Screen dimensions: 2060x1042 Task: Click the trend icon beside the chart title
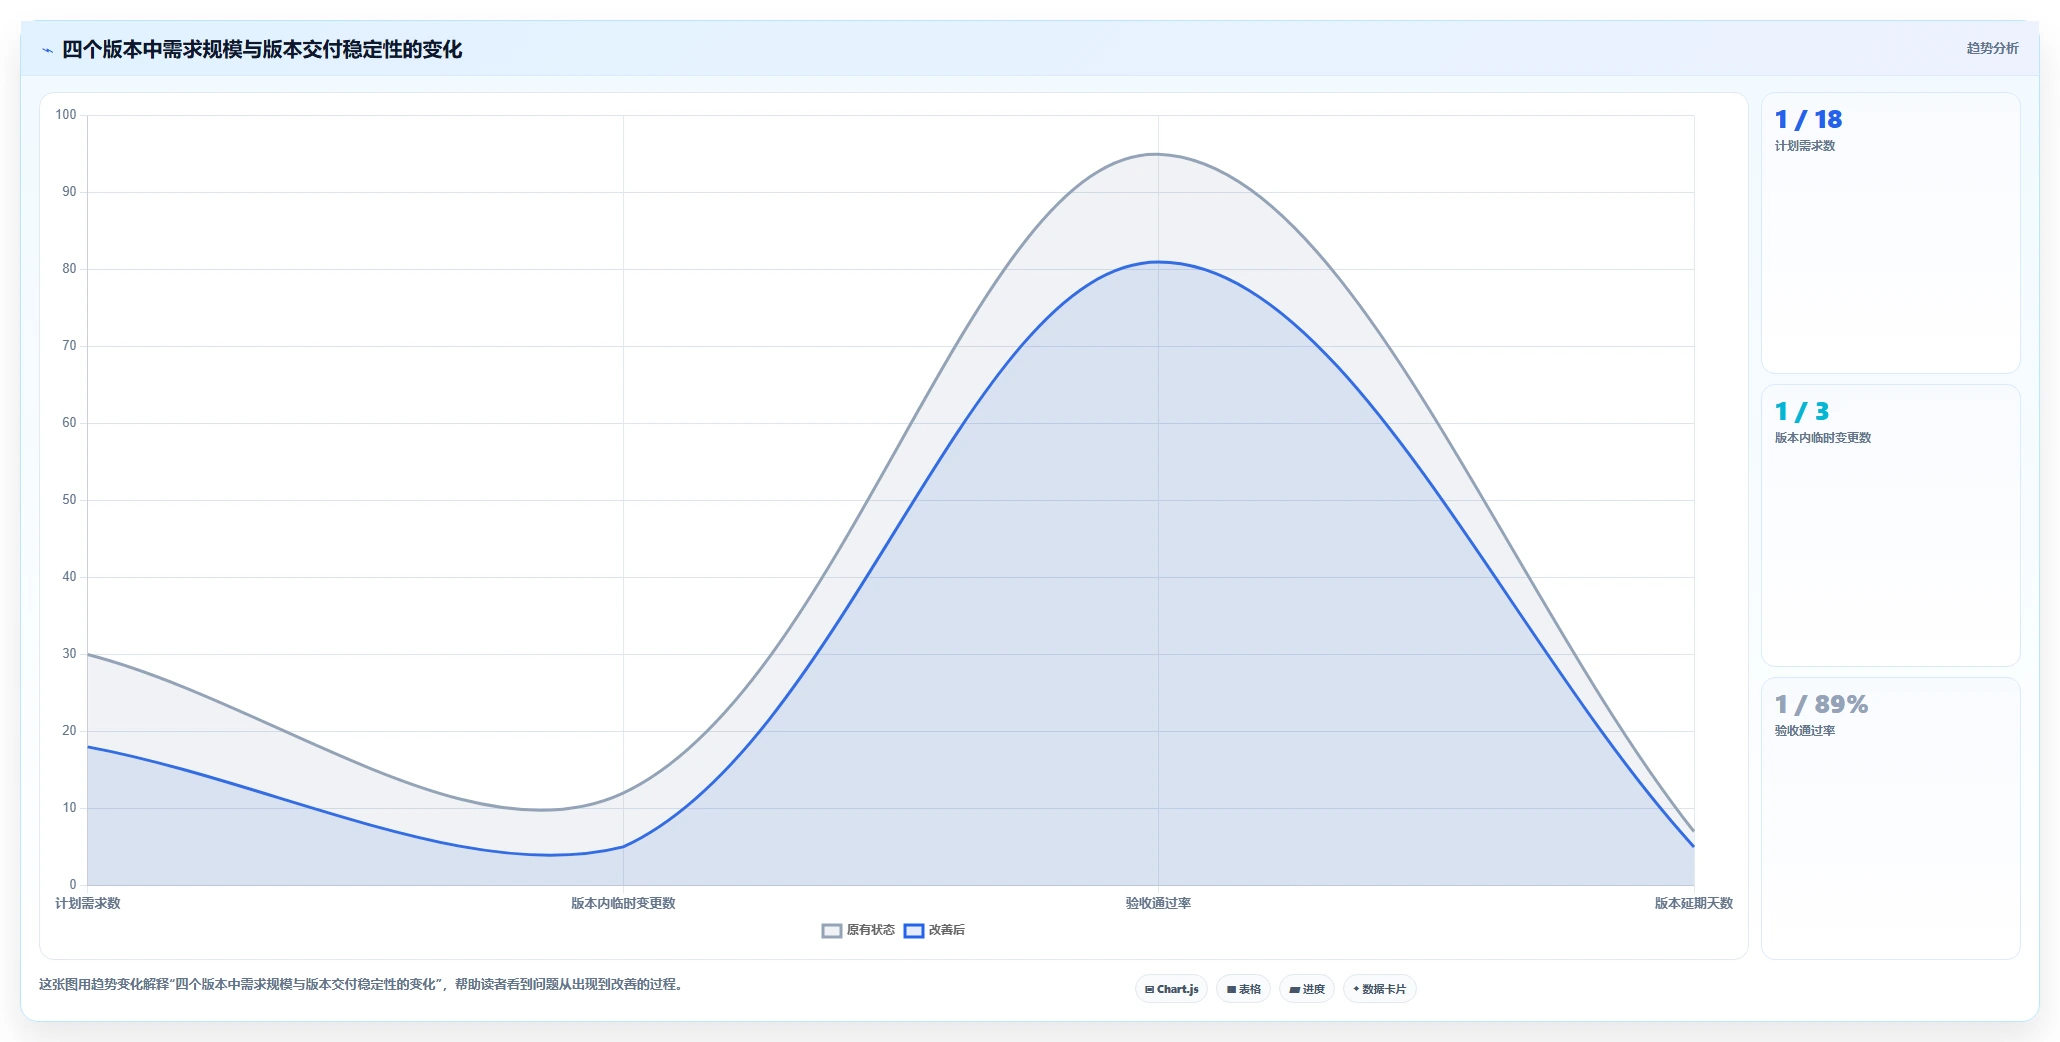(x=47, y=50)
